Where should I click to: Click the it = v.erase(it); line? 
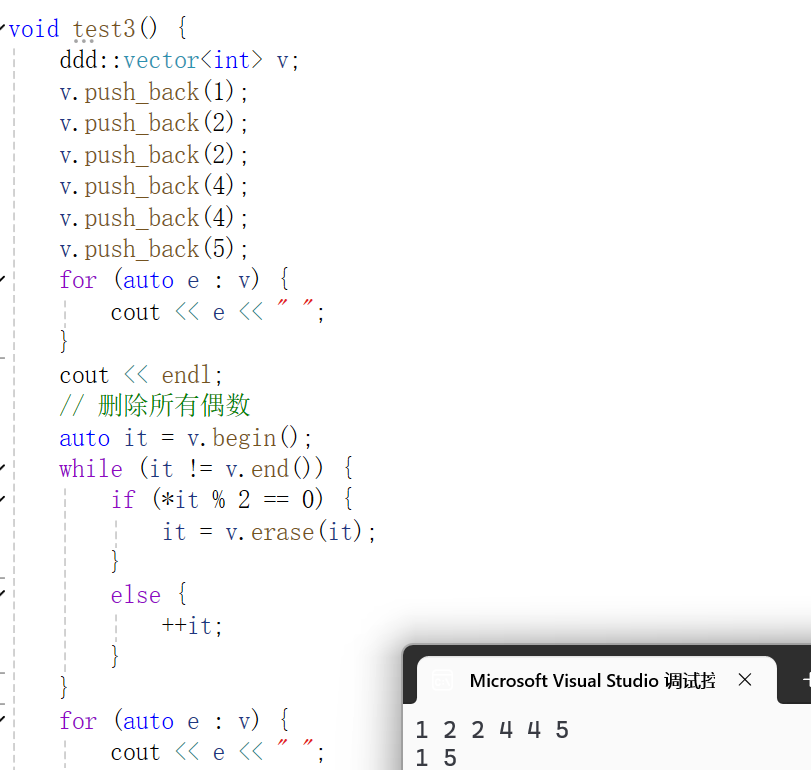pyautogui.click(x=269, y=532)
